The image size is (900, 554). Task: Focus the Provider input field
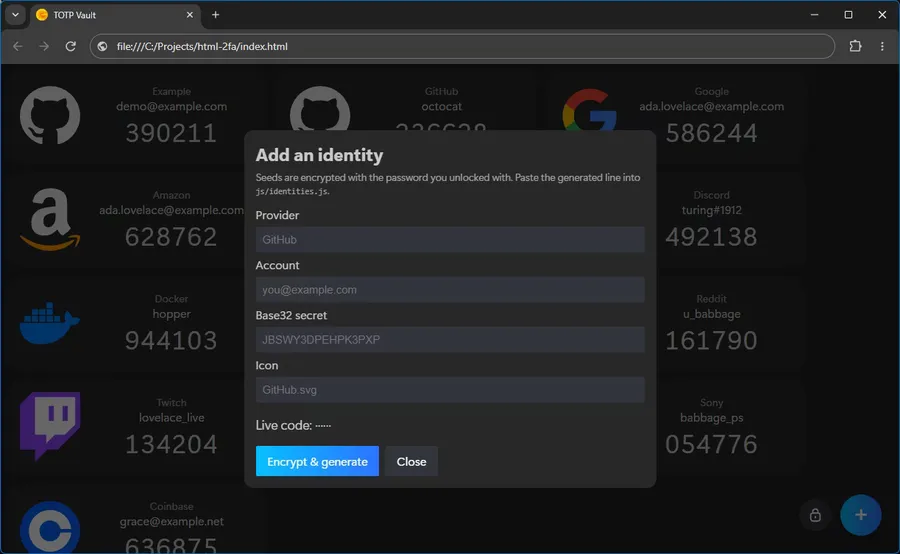click(x=450, y=239)
